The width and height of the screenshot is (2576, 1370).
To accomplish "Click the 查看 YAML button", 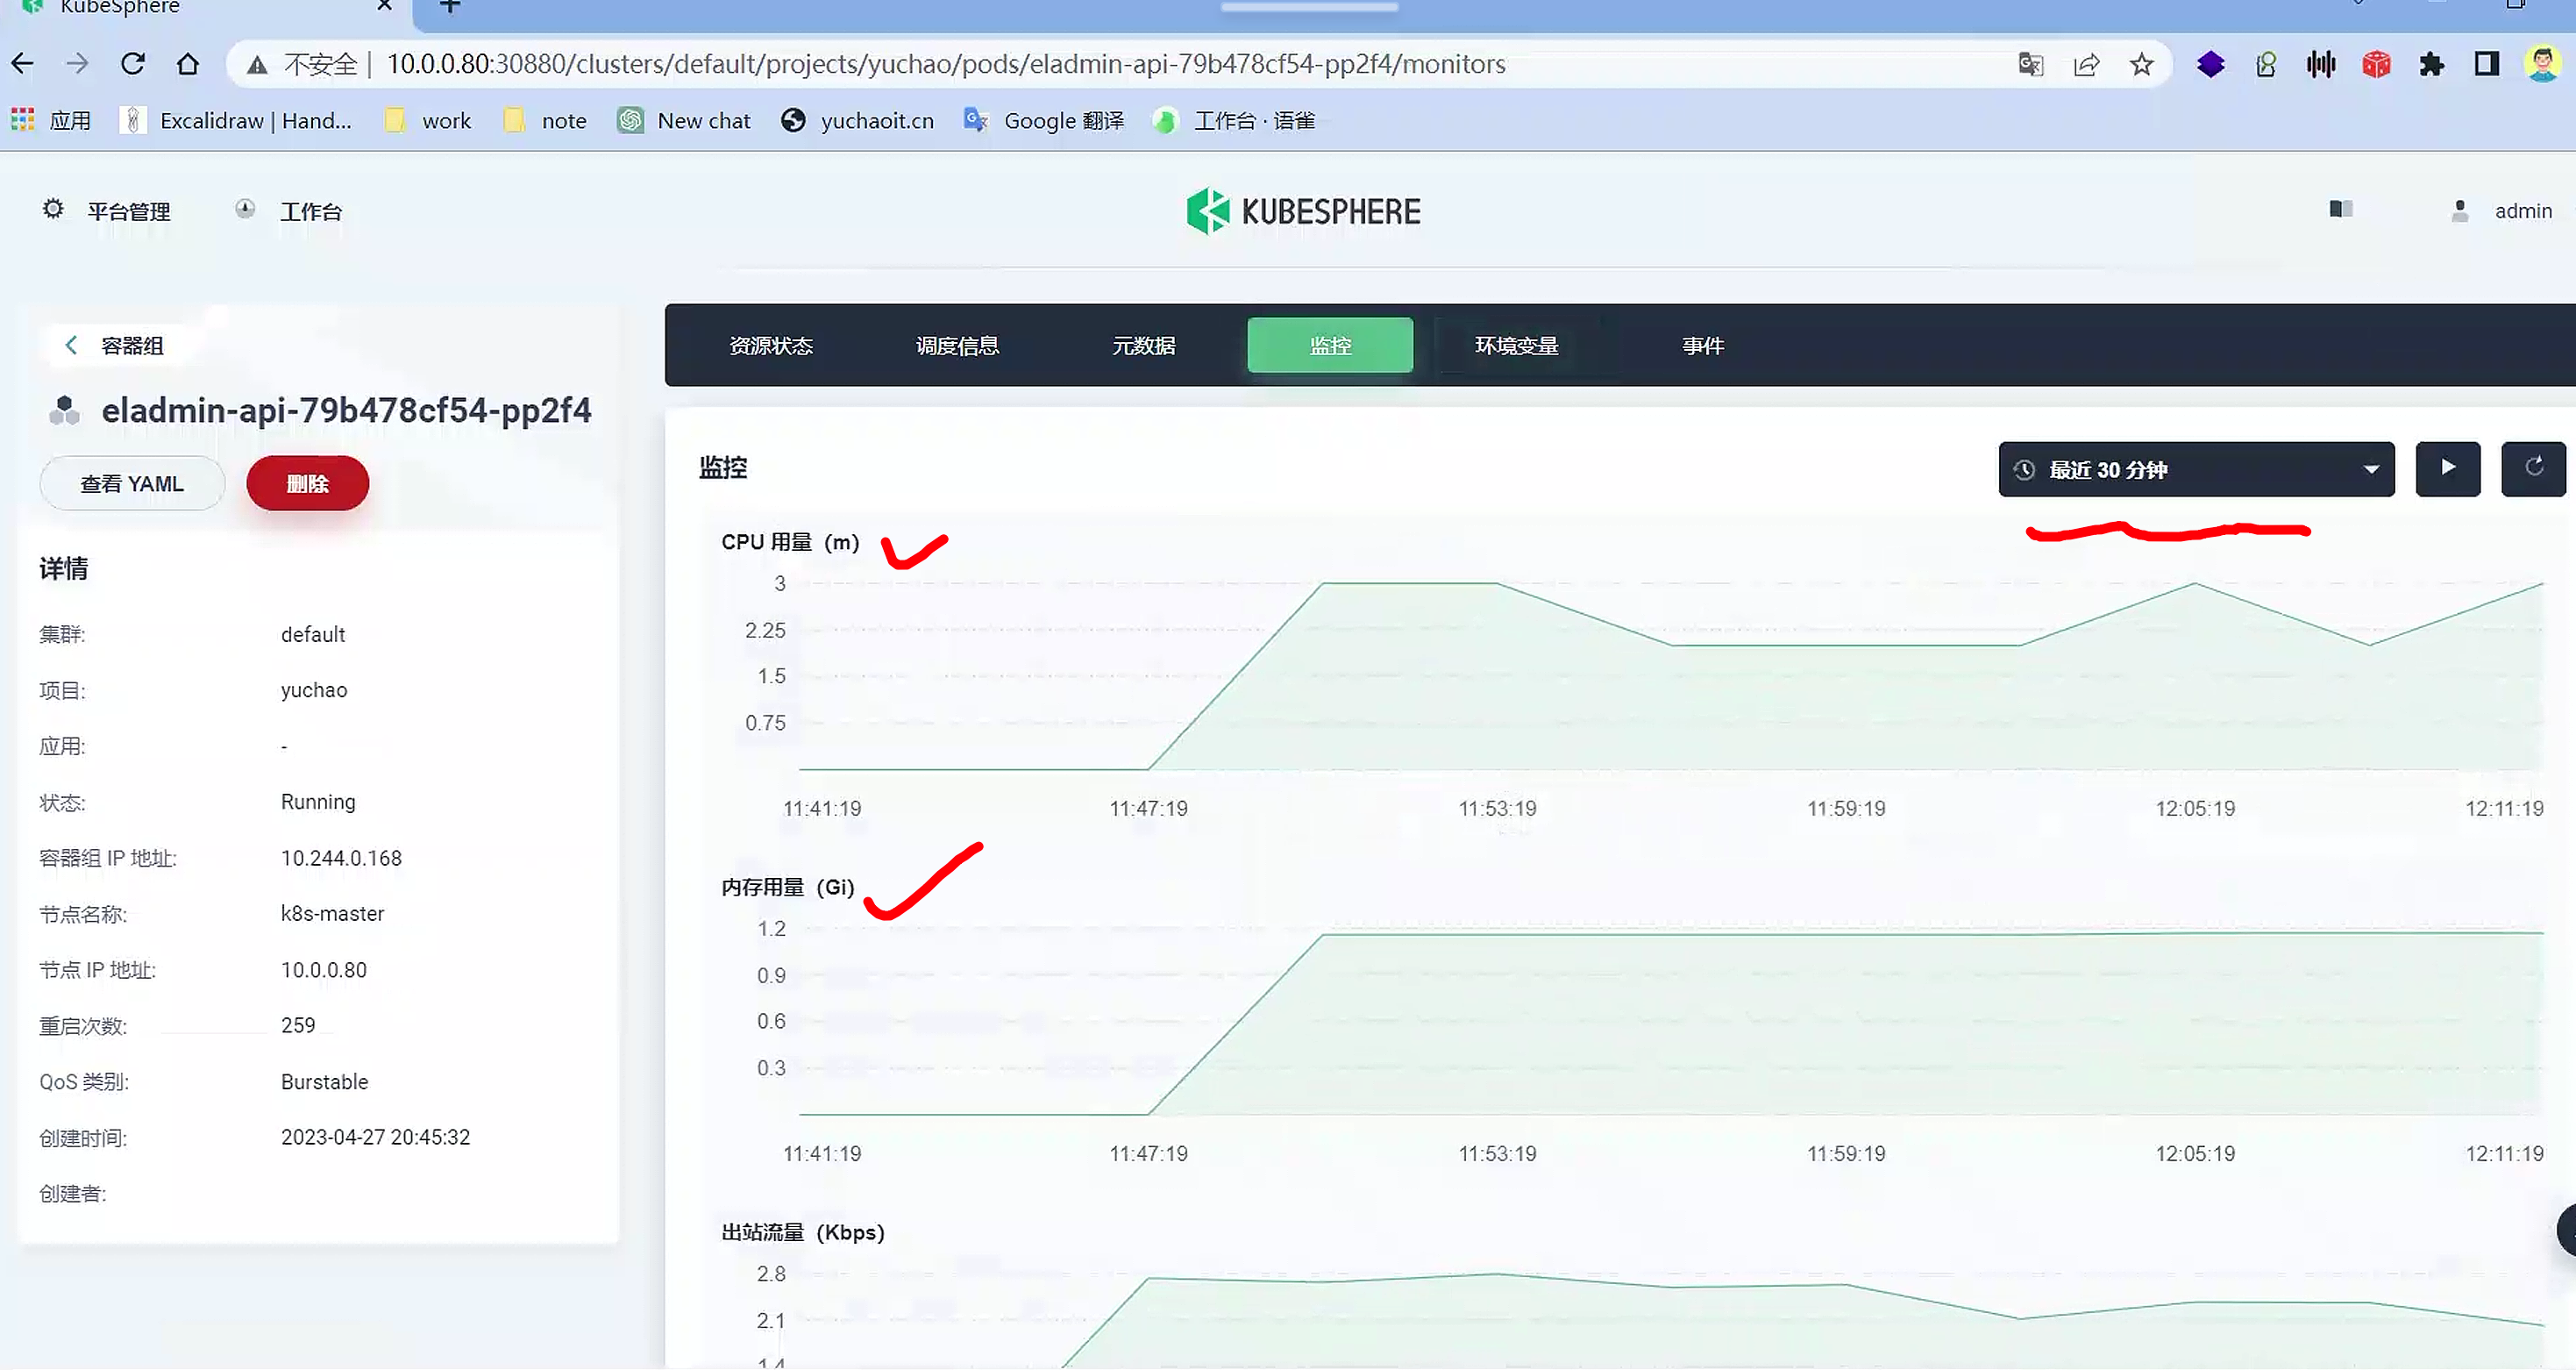I will click(x=132, y=484).
